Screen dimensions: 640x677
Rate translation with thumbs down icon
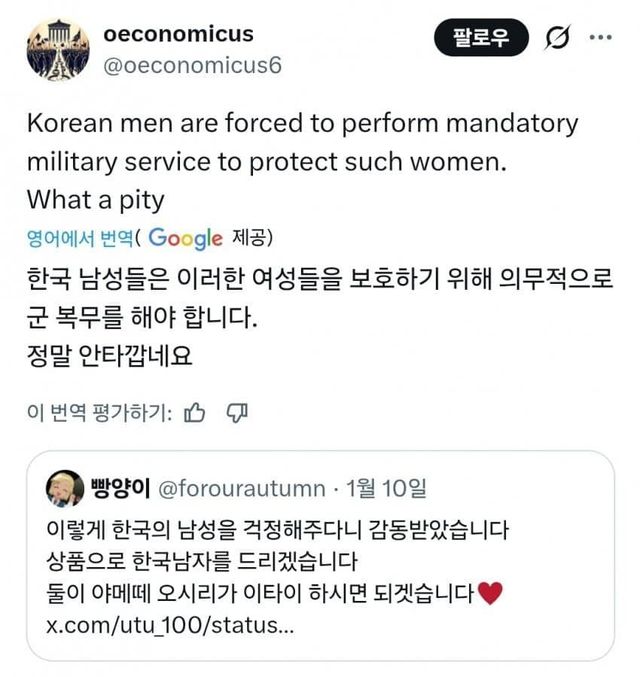[237, 411]
